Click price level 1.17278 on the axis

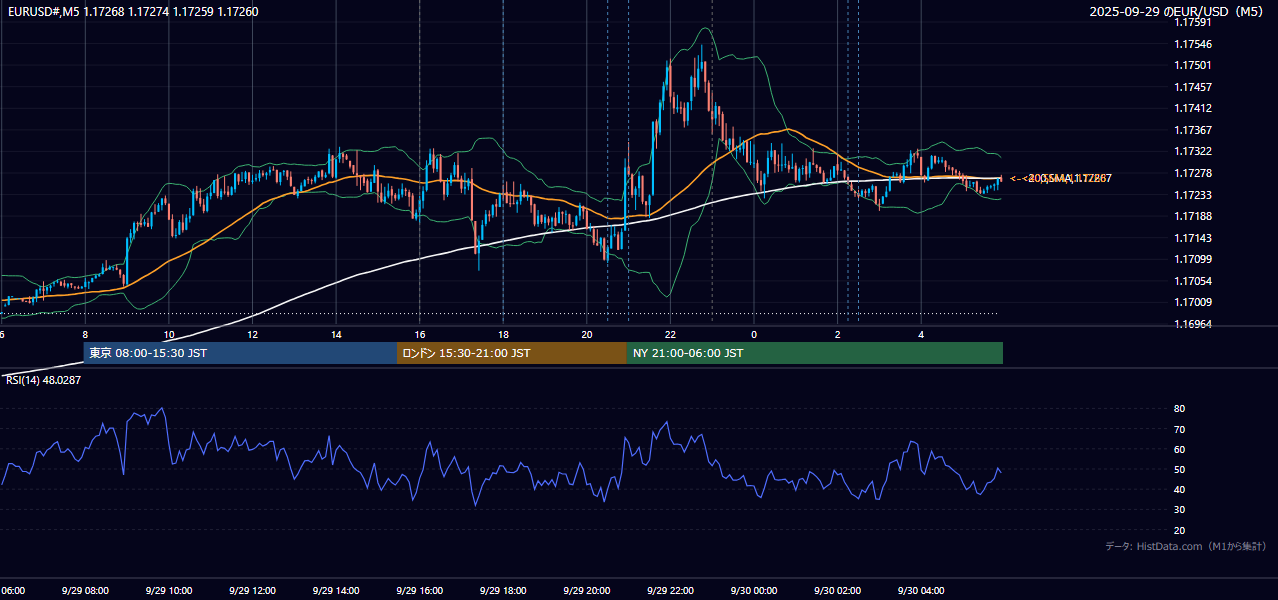pyautogui.click(x=1193, y=173)
